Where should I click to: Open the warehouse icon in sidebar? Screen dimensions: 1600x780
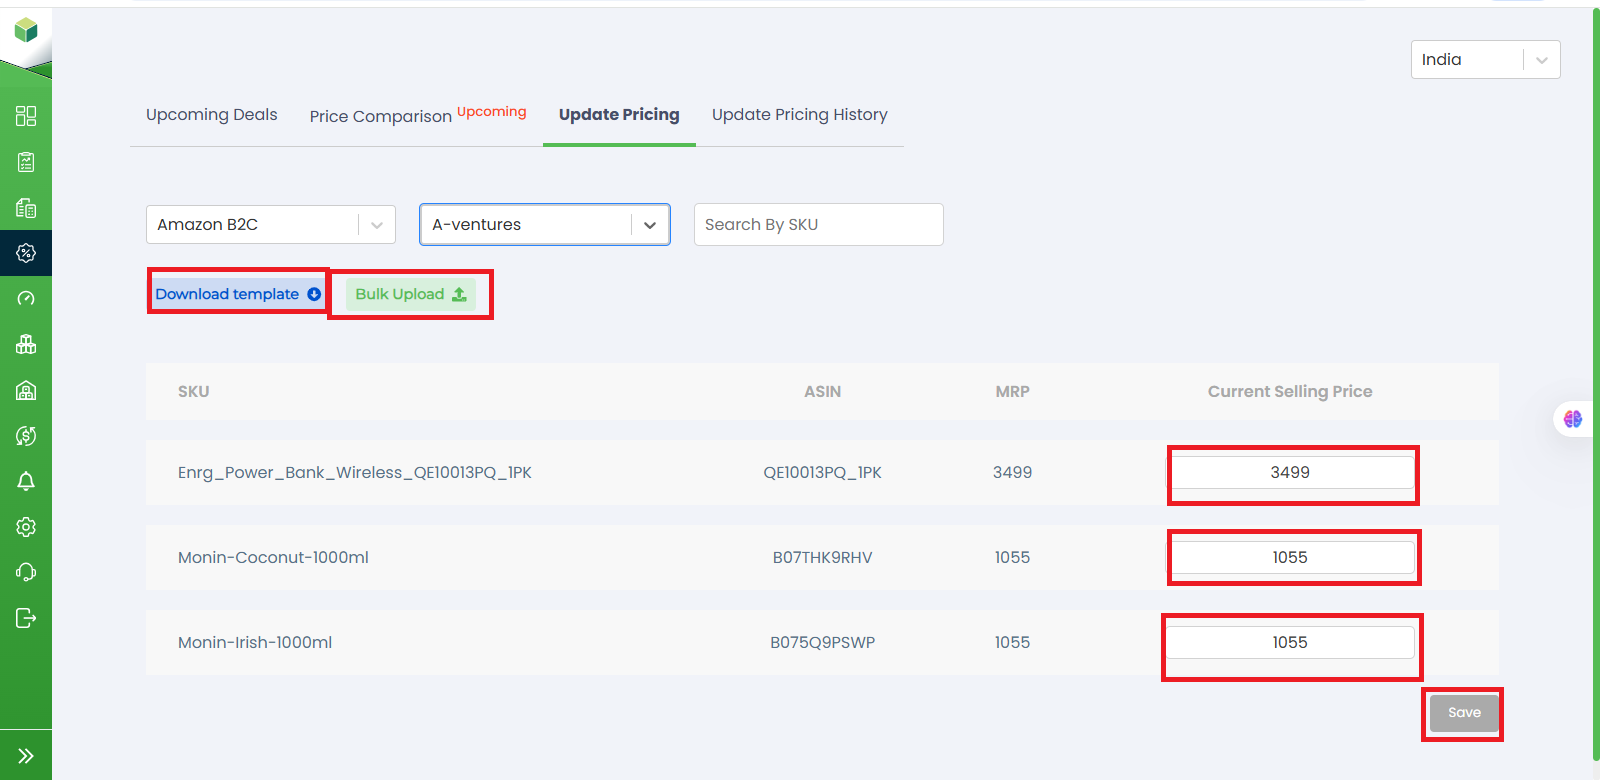tap(26, 390)
